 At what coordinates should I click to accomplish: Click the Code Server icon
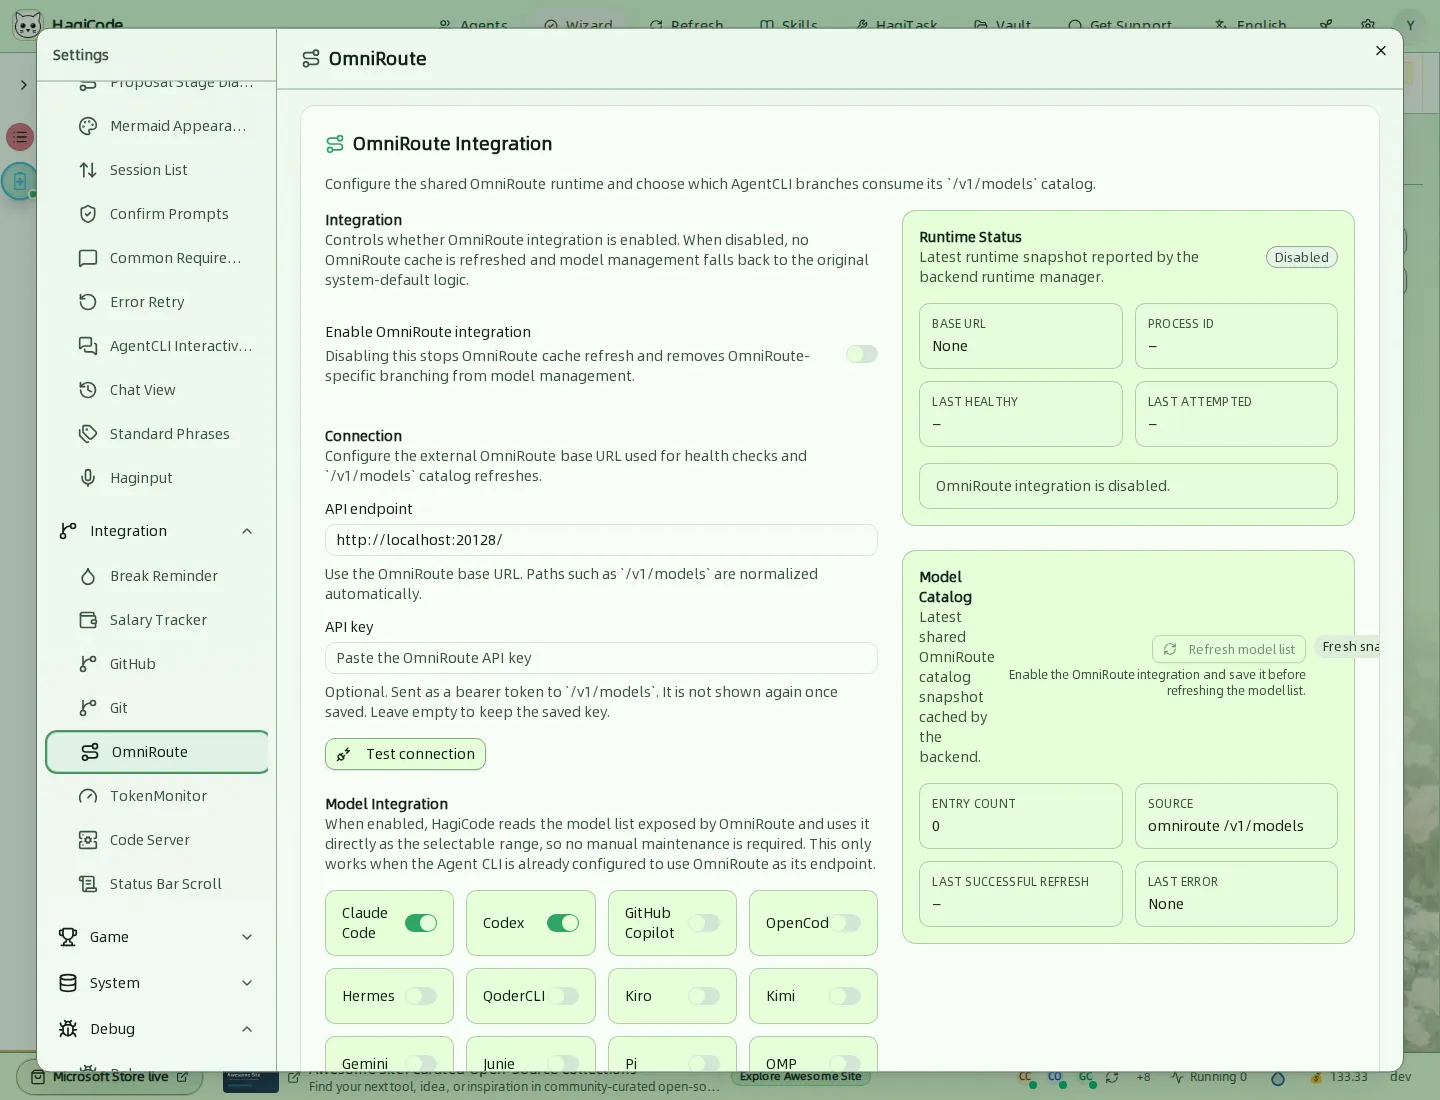pyautogui.click(x=88, y=840)
